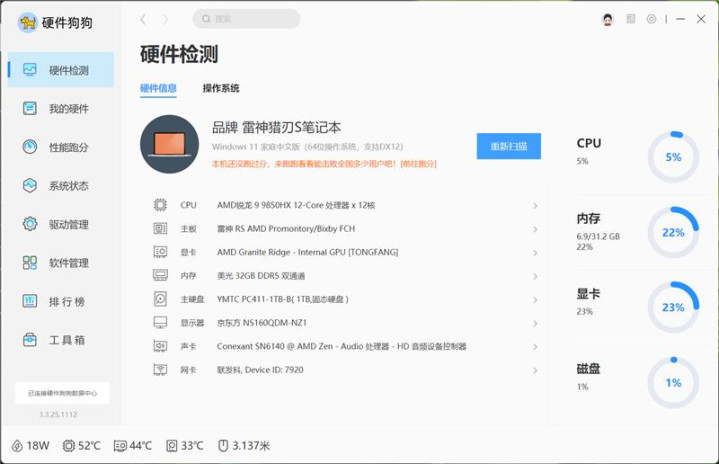Switch to the 操作系统 tab
719x464 pixels.
click(221, 88)
